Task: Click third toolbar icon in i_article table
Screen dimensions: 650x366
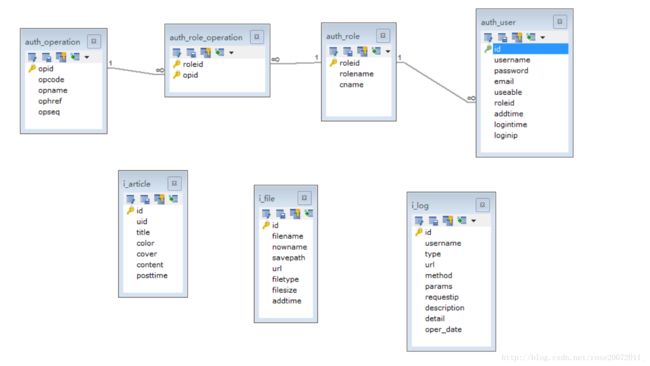Action: 159,199
